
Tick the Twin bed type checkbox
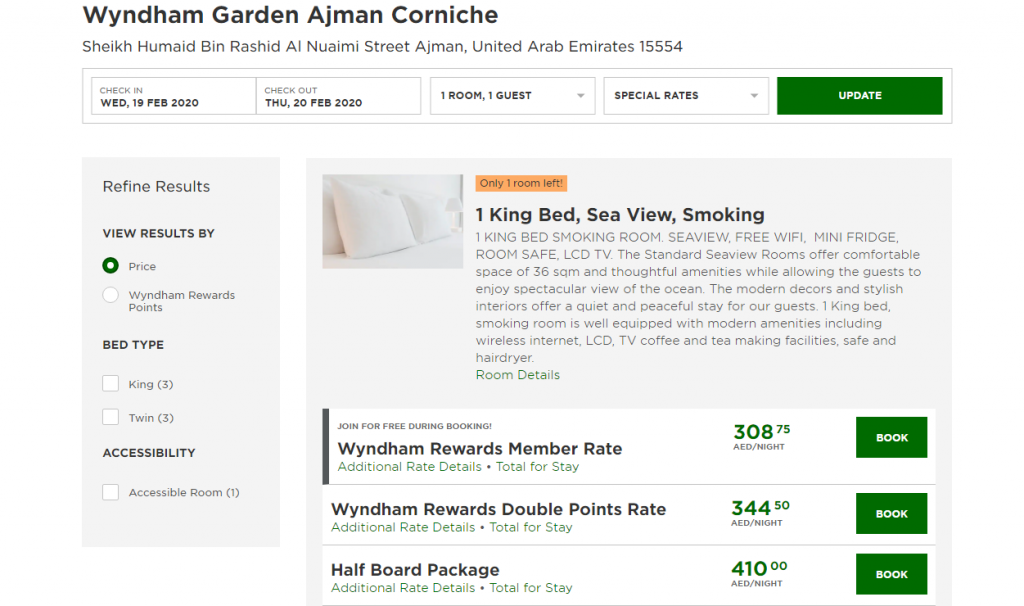click(111, 418)
